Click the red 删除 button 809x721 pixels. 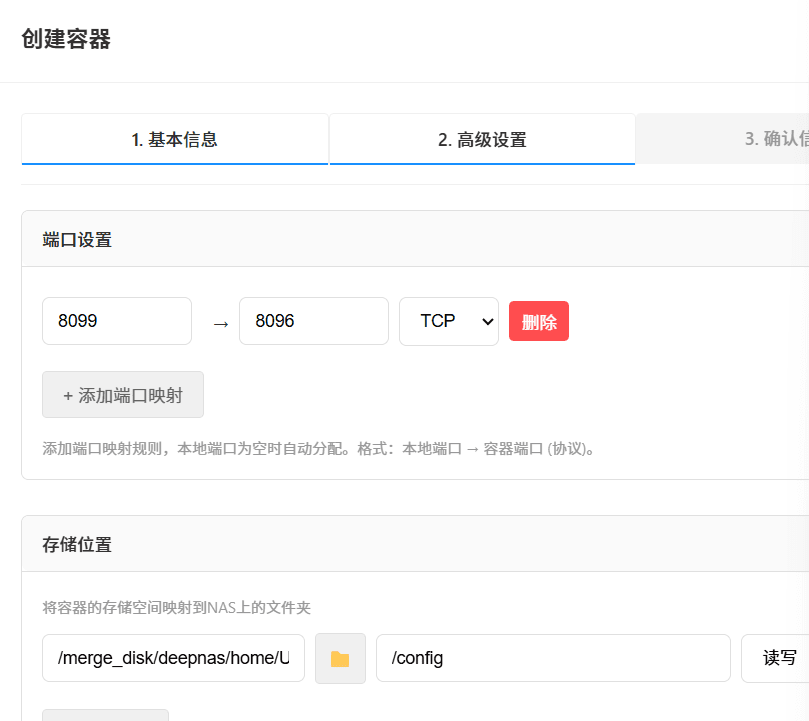point(539,321)
